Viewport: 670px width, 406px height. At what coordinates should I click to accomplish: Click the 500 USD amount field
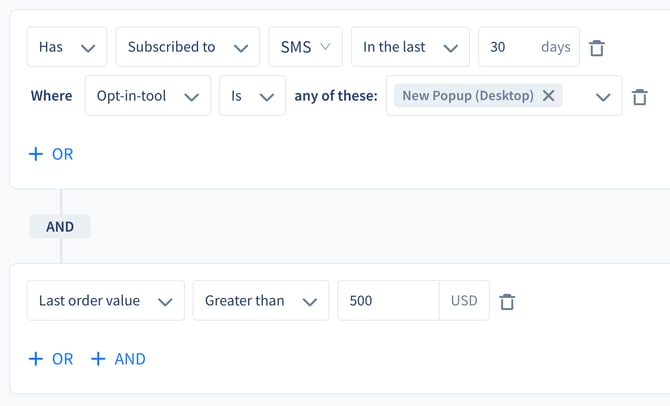(388, 300)
